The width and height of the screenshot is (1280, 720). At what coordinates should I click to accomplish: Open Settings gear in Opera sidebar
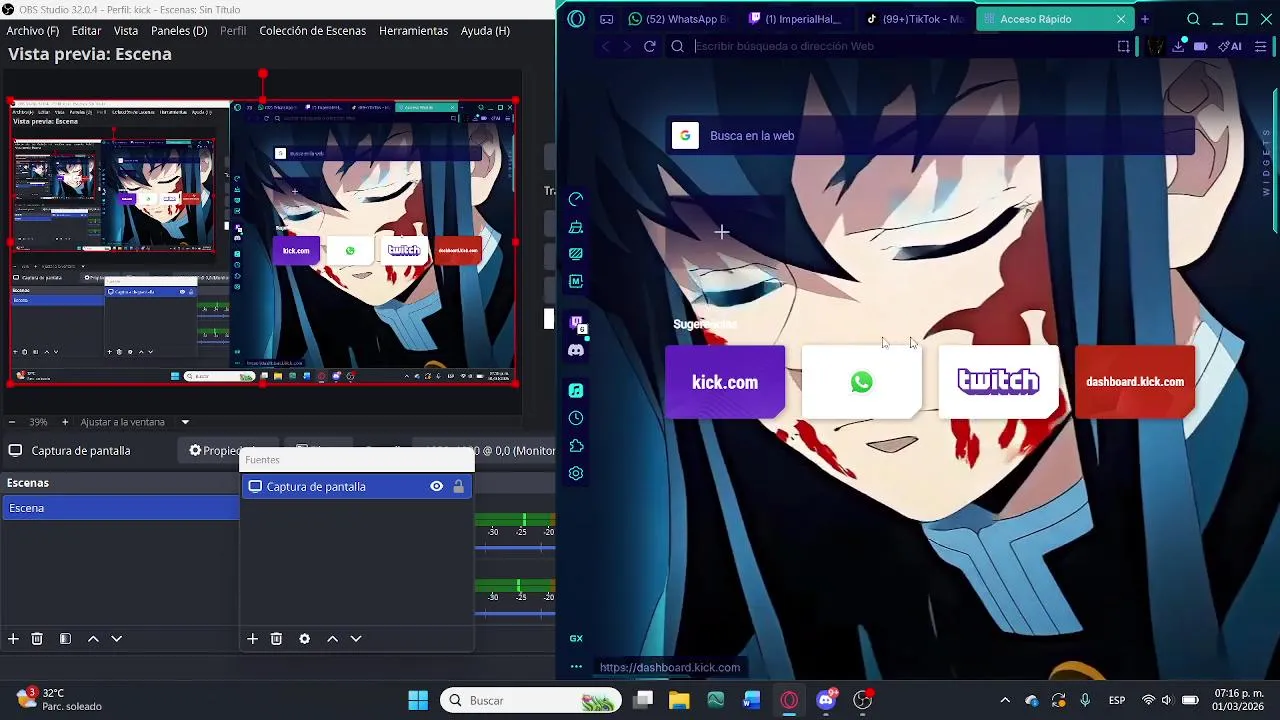(x=576, y=474)
